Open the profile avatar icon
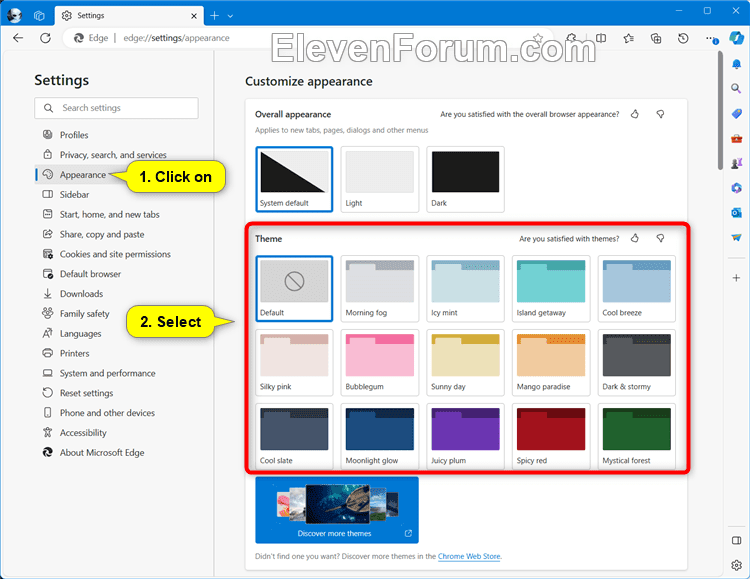The width and height of the screenshot is (750, 579). coord(14,15)
